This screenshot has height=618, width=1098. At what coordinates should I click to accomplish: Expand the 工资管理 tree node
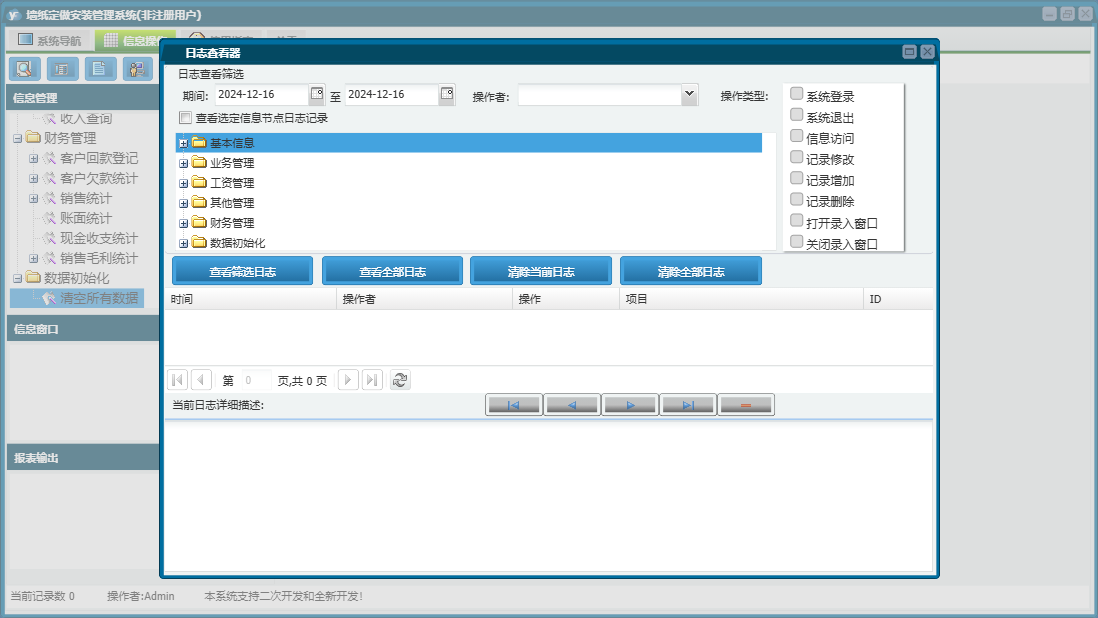[x=183, y=183]
